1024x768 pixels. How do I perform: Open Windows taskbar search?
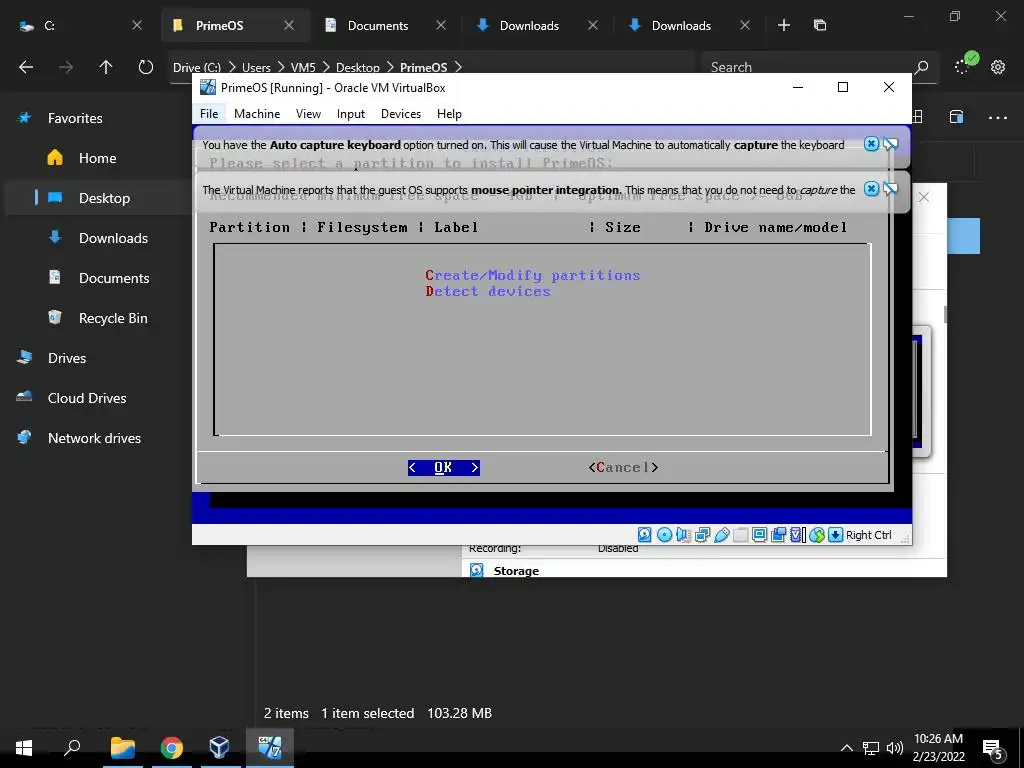click(72, 748)
